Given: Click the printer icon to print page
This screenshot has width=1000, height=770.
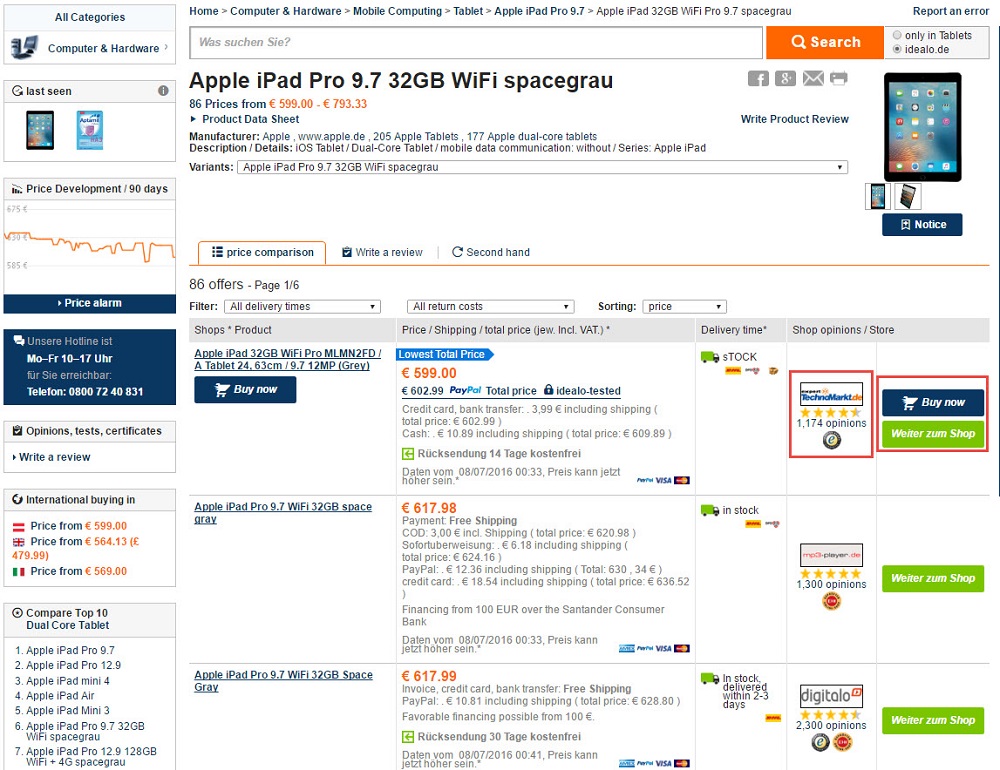Looking at the screenshot, I should click(839, 78).
